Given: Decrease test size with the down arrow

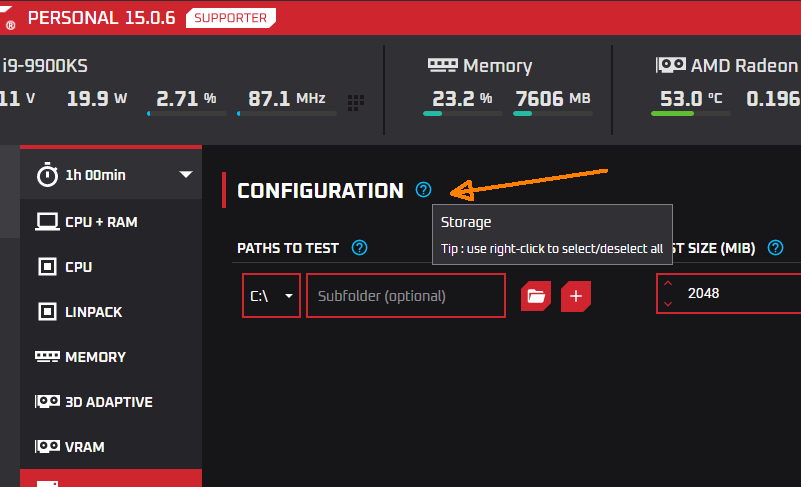Looking at the screenshot, I should click(668, 304).
